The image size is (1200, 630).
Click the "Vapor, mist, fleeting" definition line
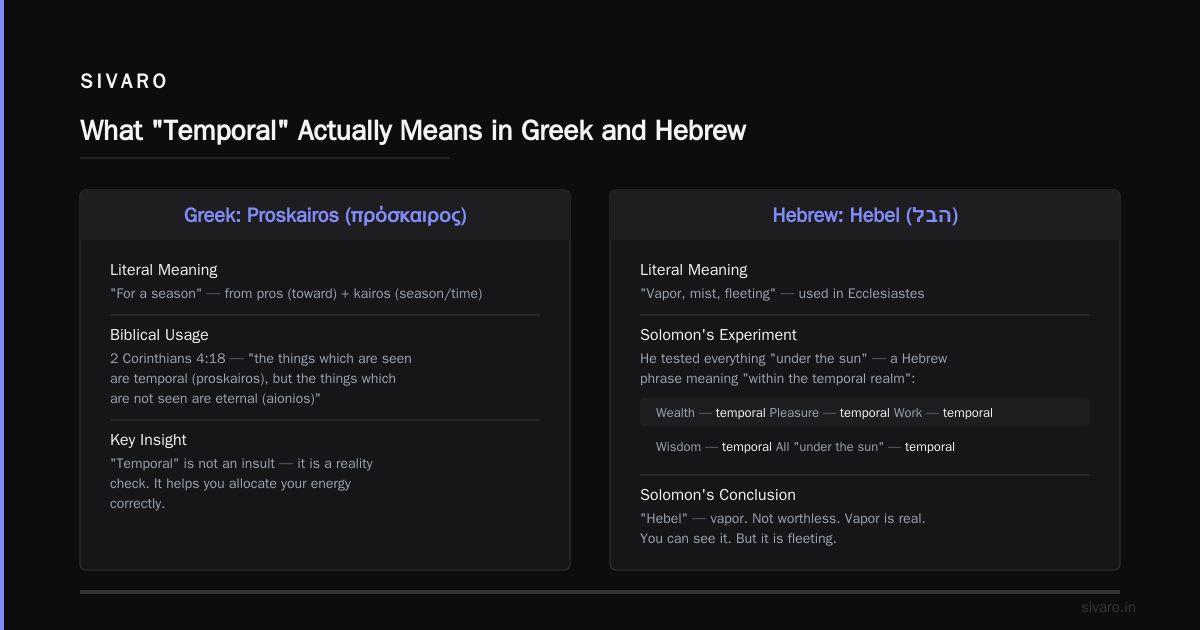(x=782, y=294)
